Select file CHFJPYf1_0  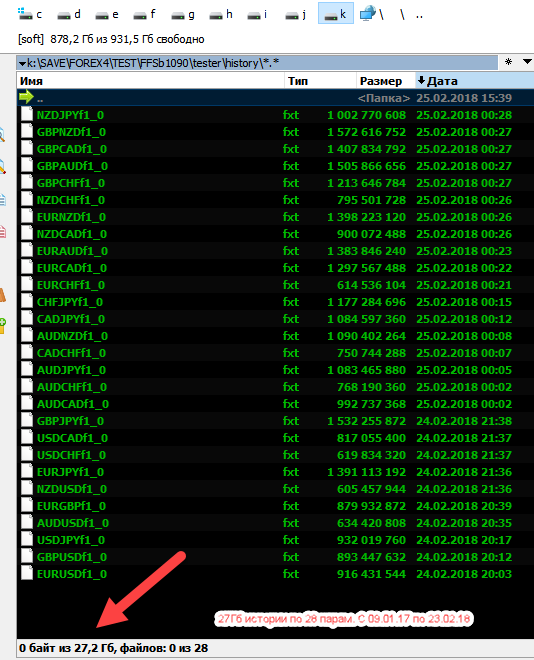point(275,302)
